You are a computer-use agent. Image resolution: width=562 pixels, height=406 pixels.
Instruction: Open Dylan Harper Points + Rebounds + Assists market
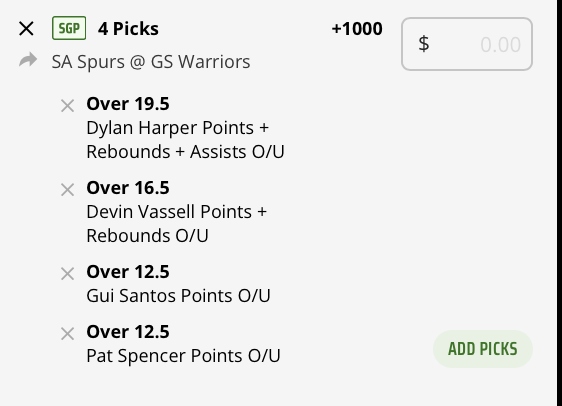185,140
